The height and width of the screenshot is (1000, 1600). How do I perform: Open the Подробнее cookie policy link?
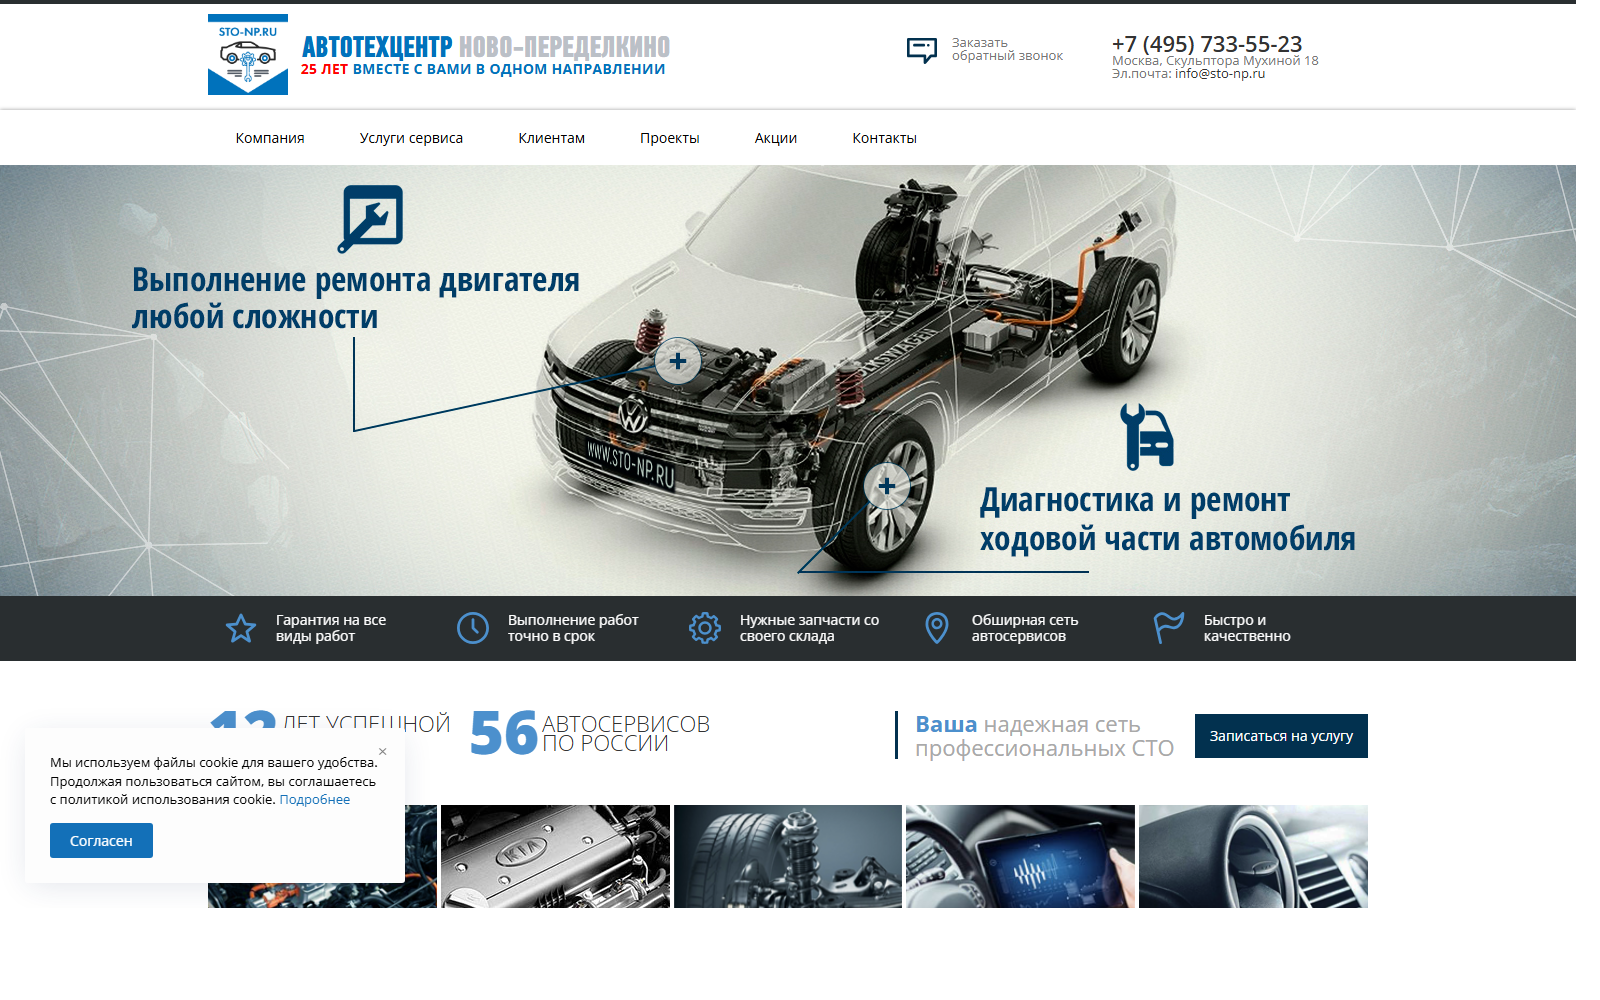point(315,800)
